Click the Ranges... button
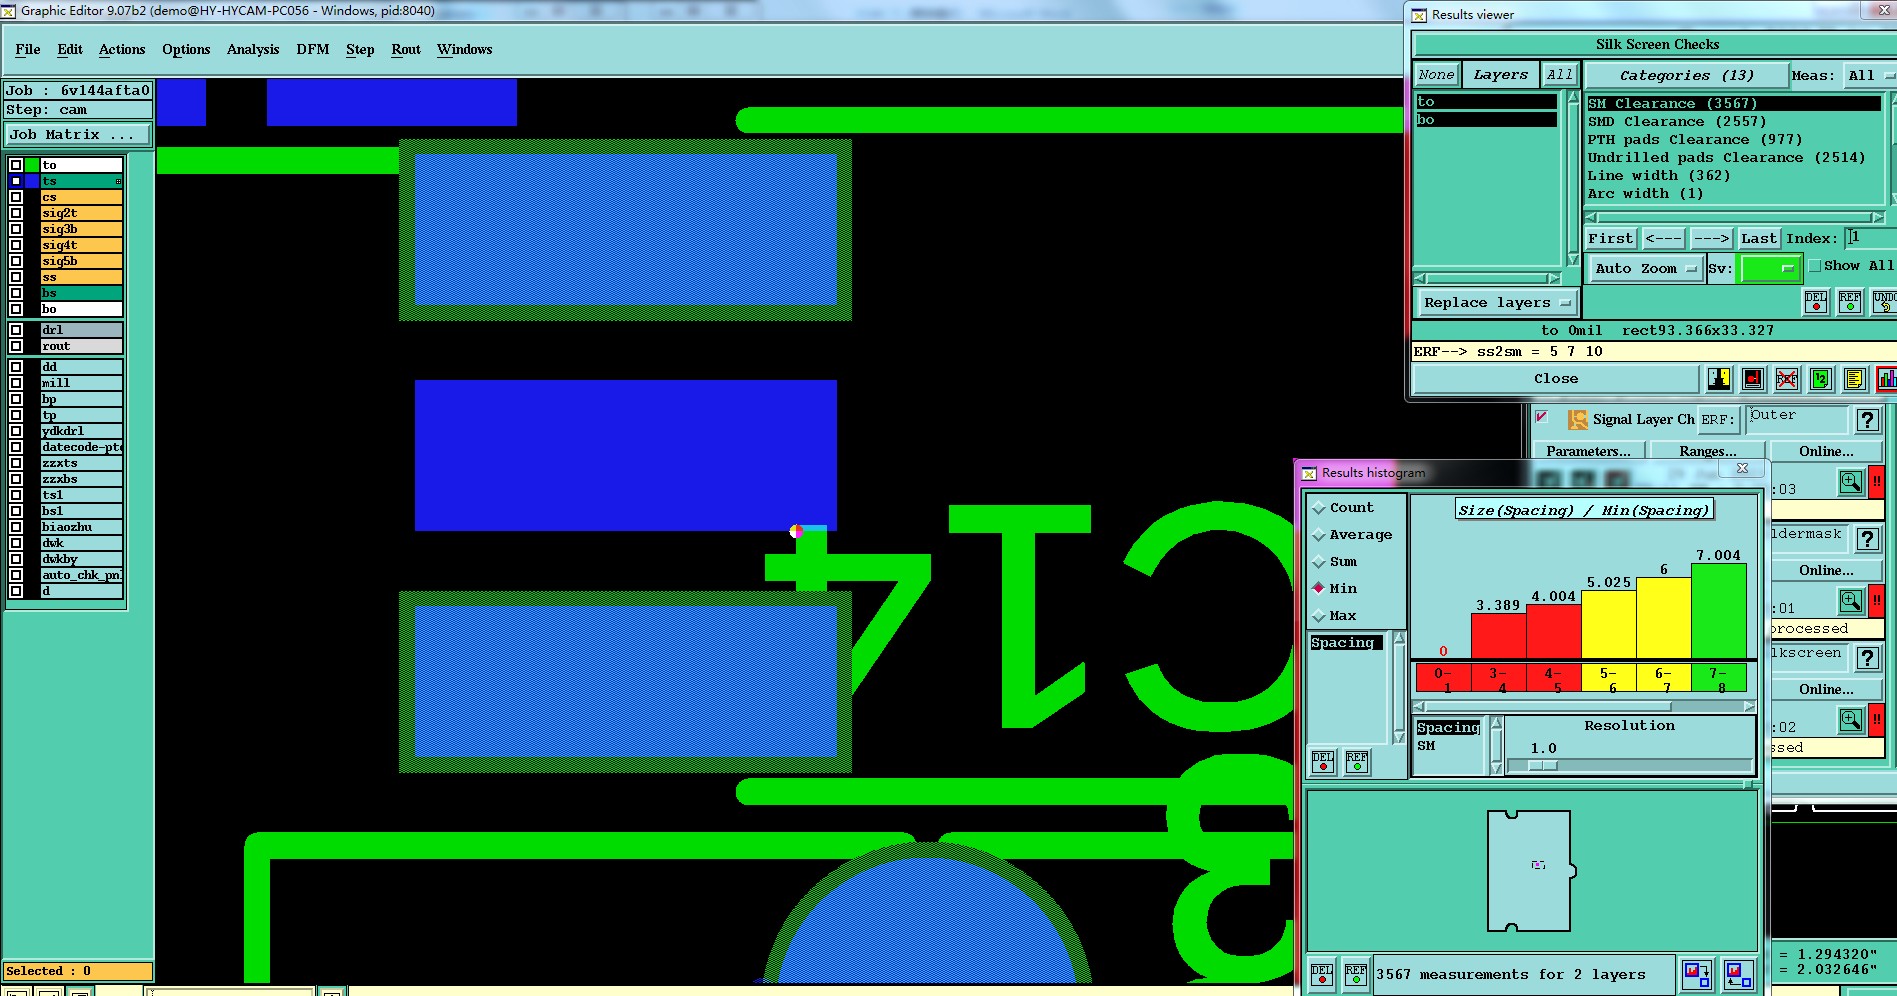This screenshot has width=1897, height=996. (x=1708, y=451)
